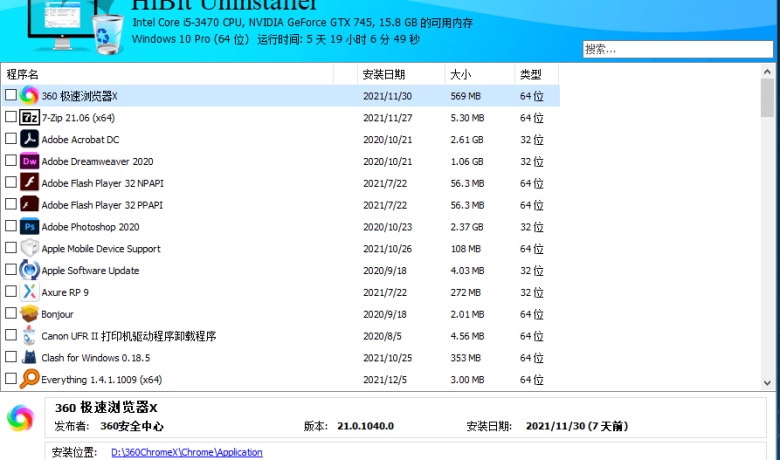The height and width of the screenshot is (460, 780).
Task: Click the Clash for Windows cat icon
Action: point(29,357)
